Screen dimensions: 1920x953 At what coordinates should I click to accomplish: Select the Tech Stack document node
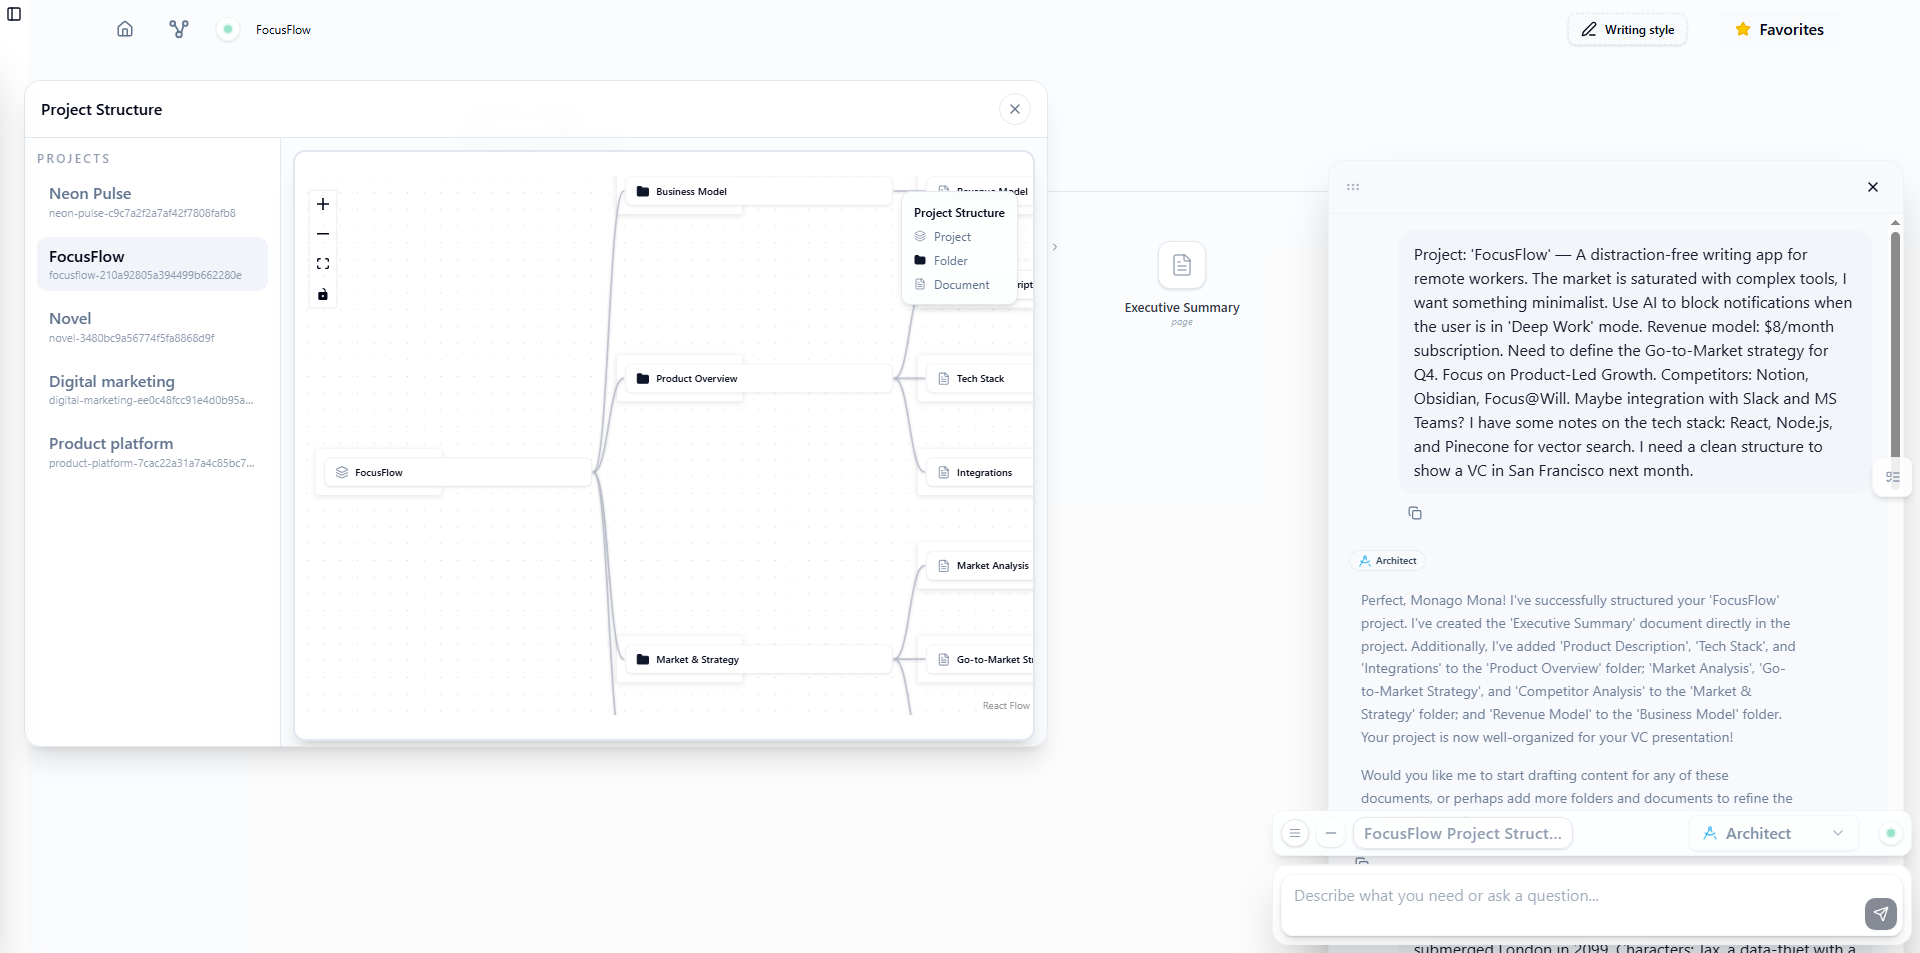tap(980, 379)
